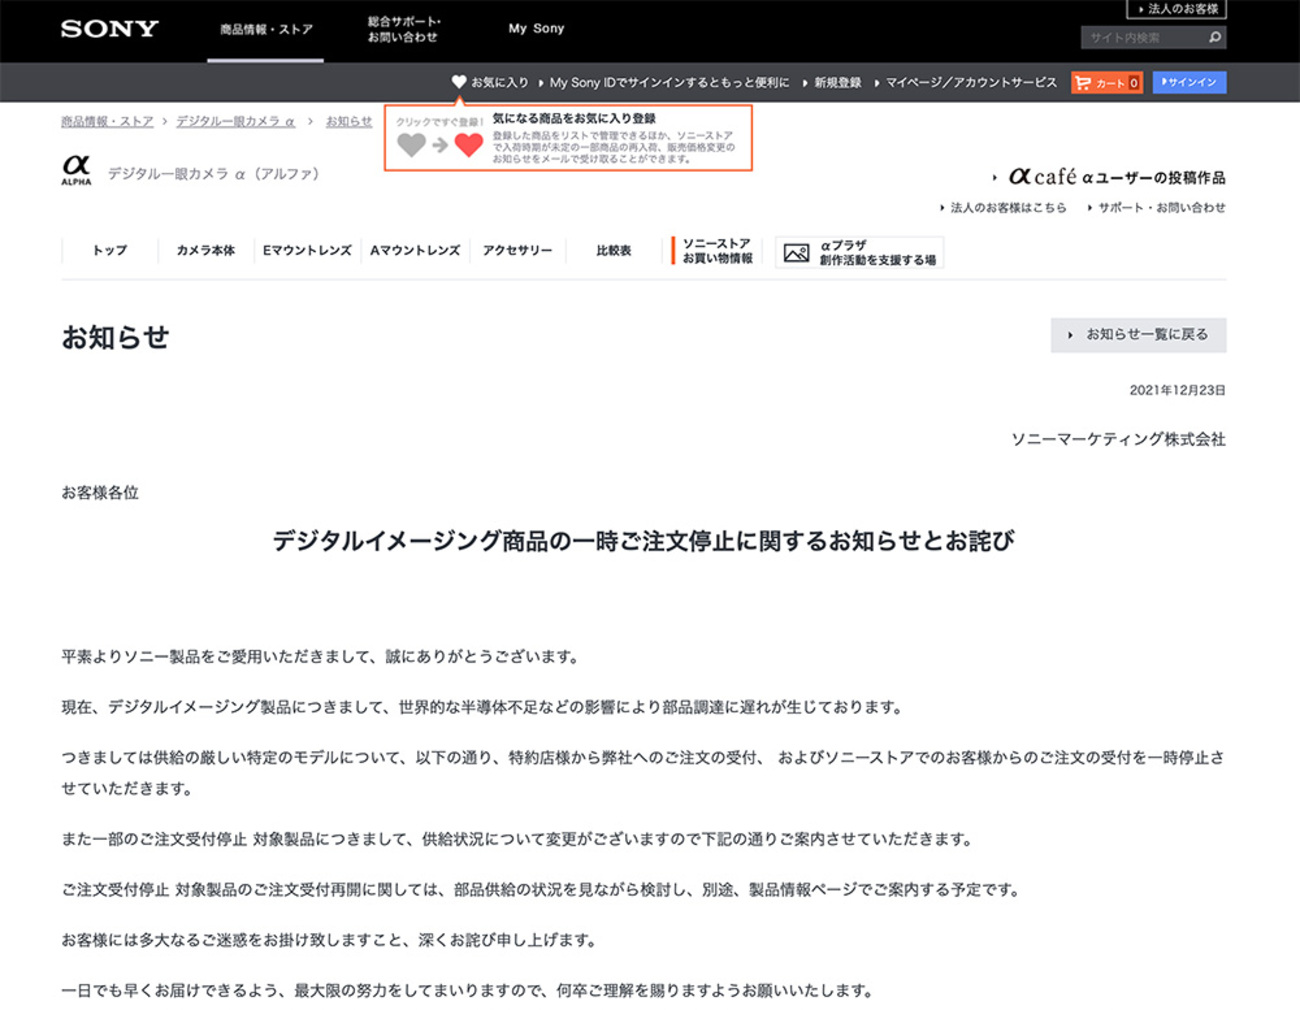The image size is (1300, 1010).
Task: Open the ソニーストア お買い物情報 tab
Action: [x=717, y=251]
